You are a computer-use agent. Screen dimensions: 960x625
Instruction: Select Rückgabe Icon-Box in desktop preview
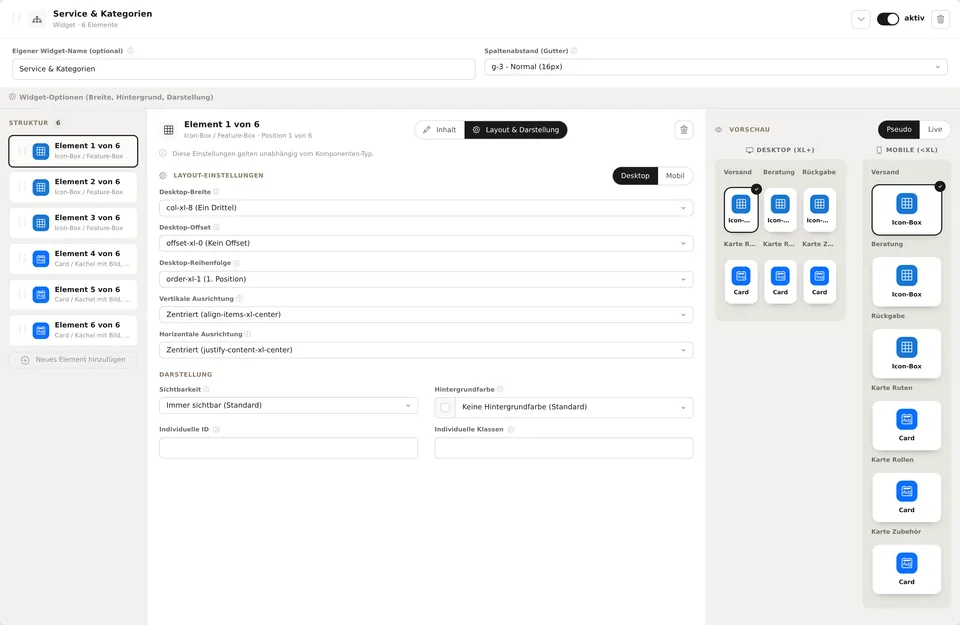pyautogui.click(x=819, y=209)
